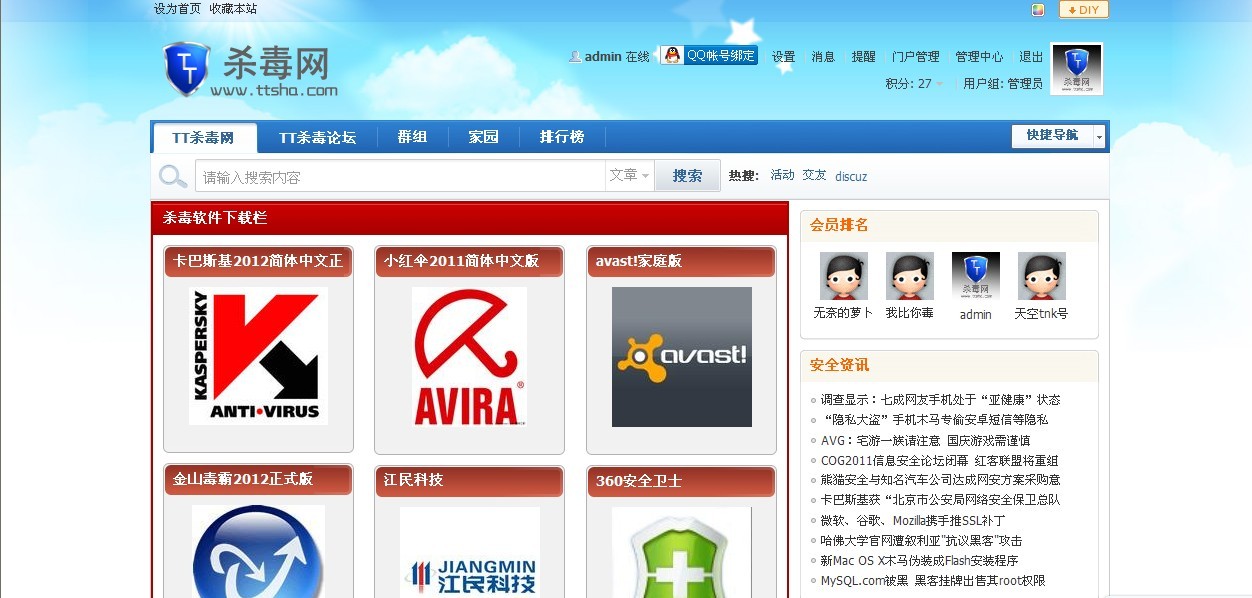The width and height of the screenshot is (1252, 598).
Task: Click the 收藏本站 link
Action: click(x=233, y=9)
